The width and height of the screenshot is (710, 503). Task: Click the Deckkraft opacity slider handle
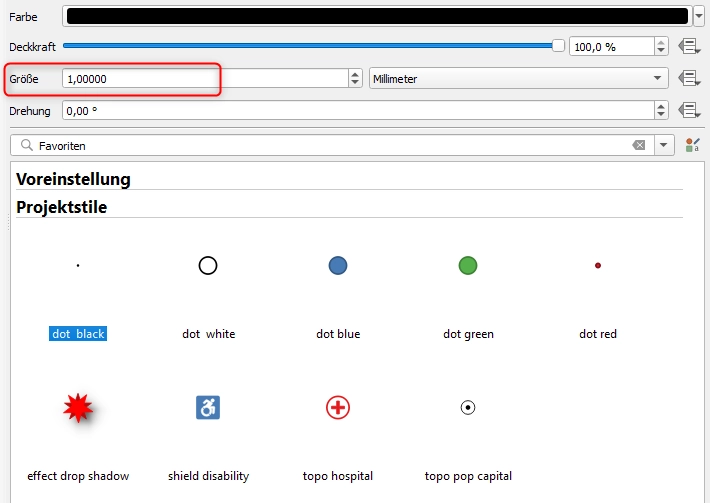click(558, 46)
